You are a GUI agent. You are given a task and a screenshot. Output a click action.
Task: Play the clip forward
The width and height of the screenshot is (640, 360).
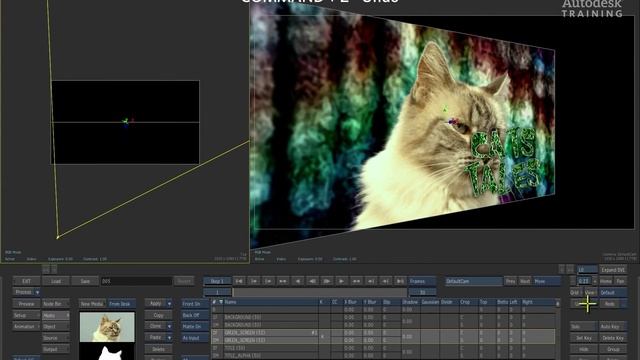coord(341,281)
